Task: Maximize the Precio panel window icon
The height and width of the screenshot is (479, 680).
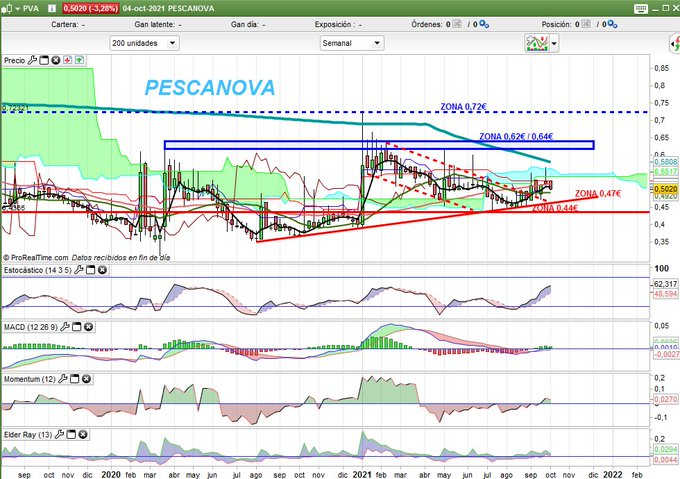Action: [44, 60]
